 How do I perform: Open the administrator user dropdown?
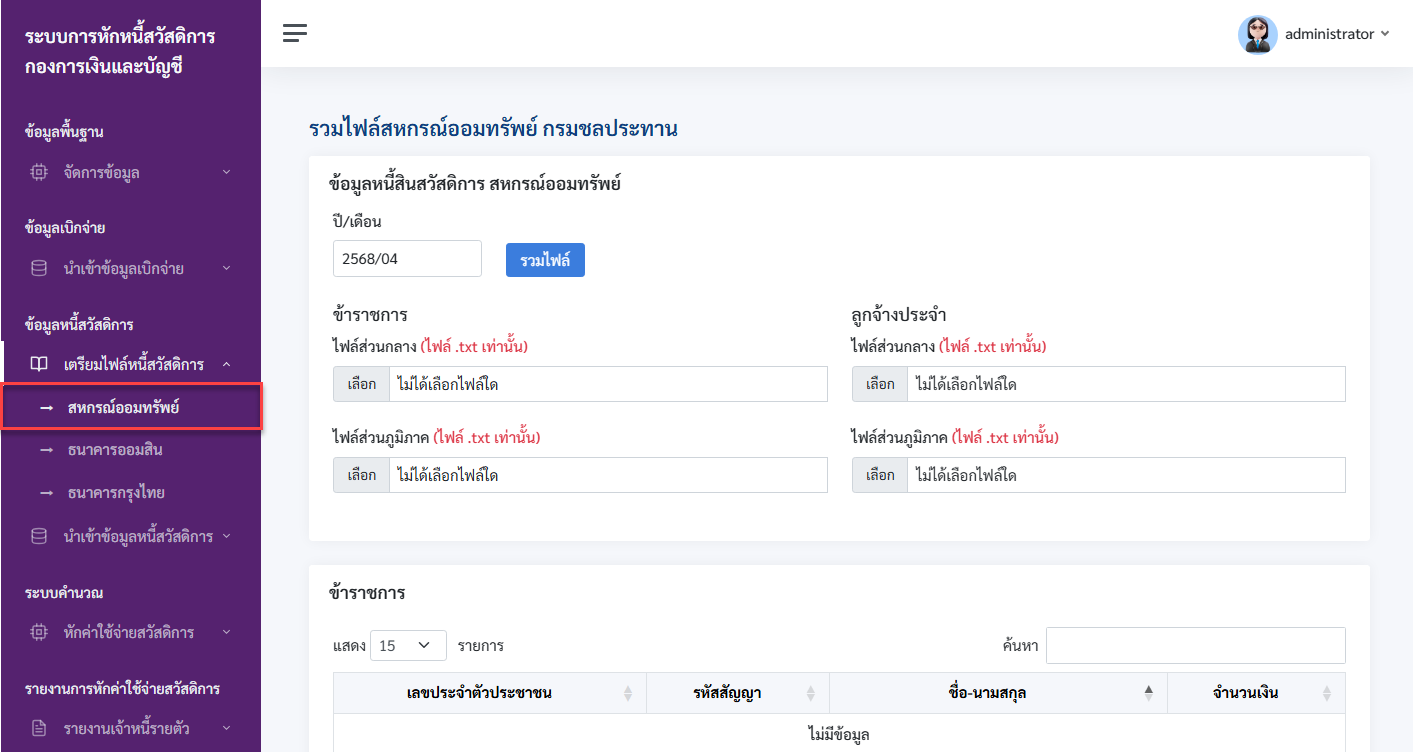click(x=1314, y=34)
